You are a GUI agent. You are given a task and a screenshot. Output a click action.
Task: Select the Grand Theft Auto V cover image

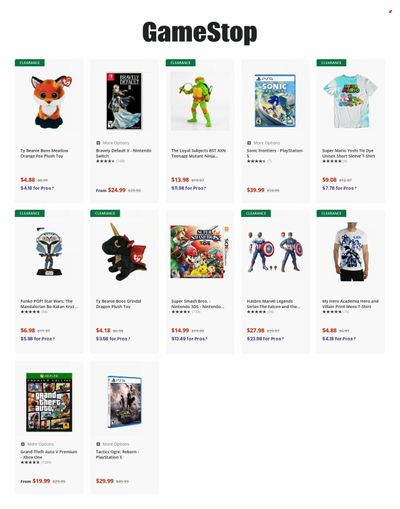click(x=49, y=402)
